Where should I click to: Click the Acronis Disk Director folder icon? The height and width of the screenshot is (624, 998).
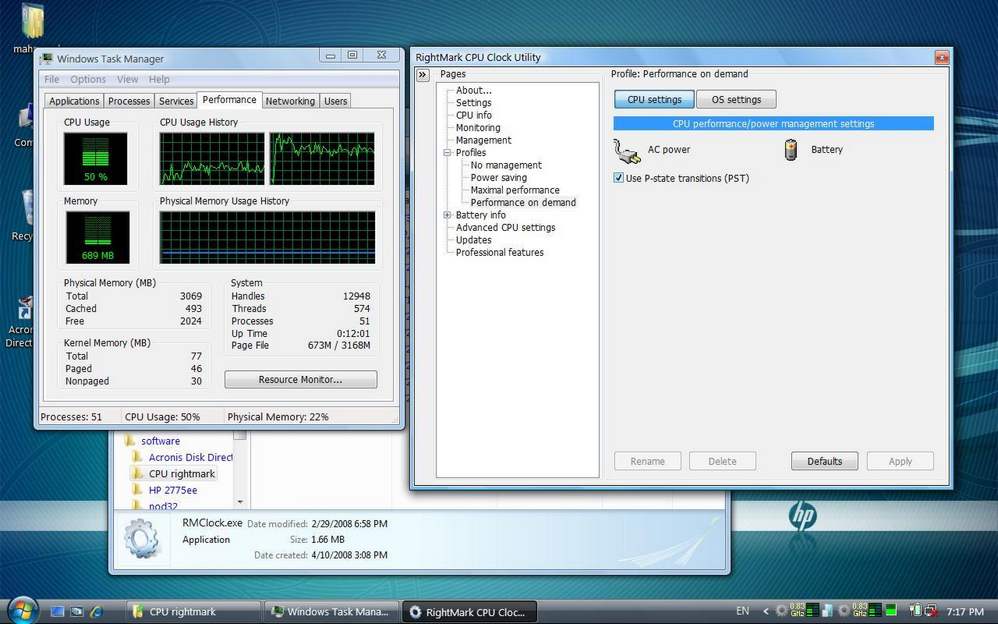[x=137, y=457]
